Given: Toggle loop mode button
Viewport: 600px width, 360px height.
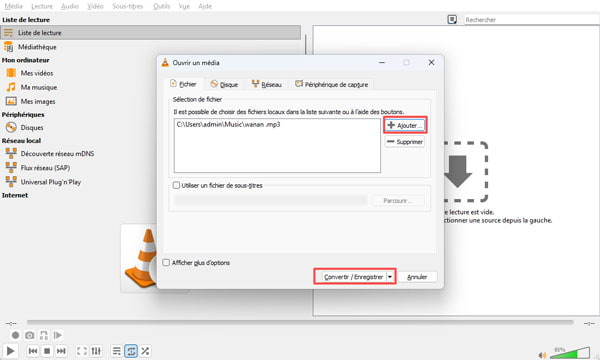Looking at the screenshot, I should point(131,351).
